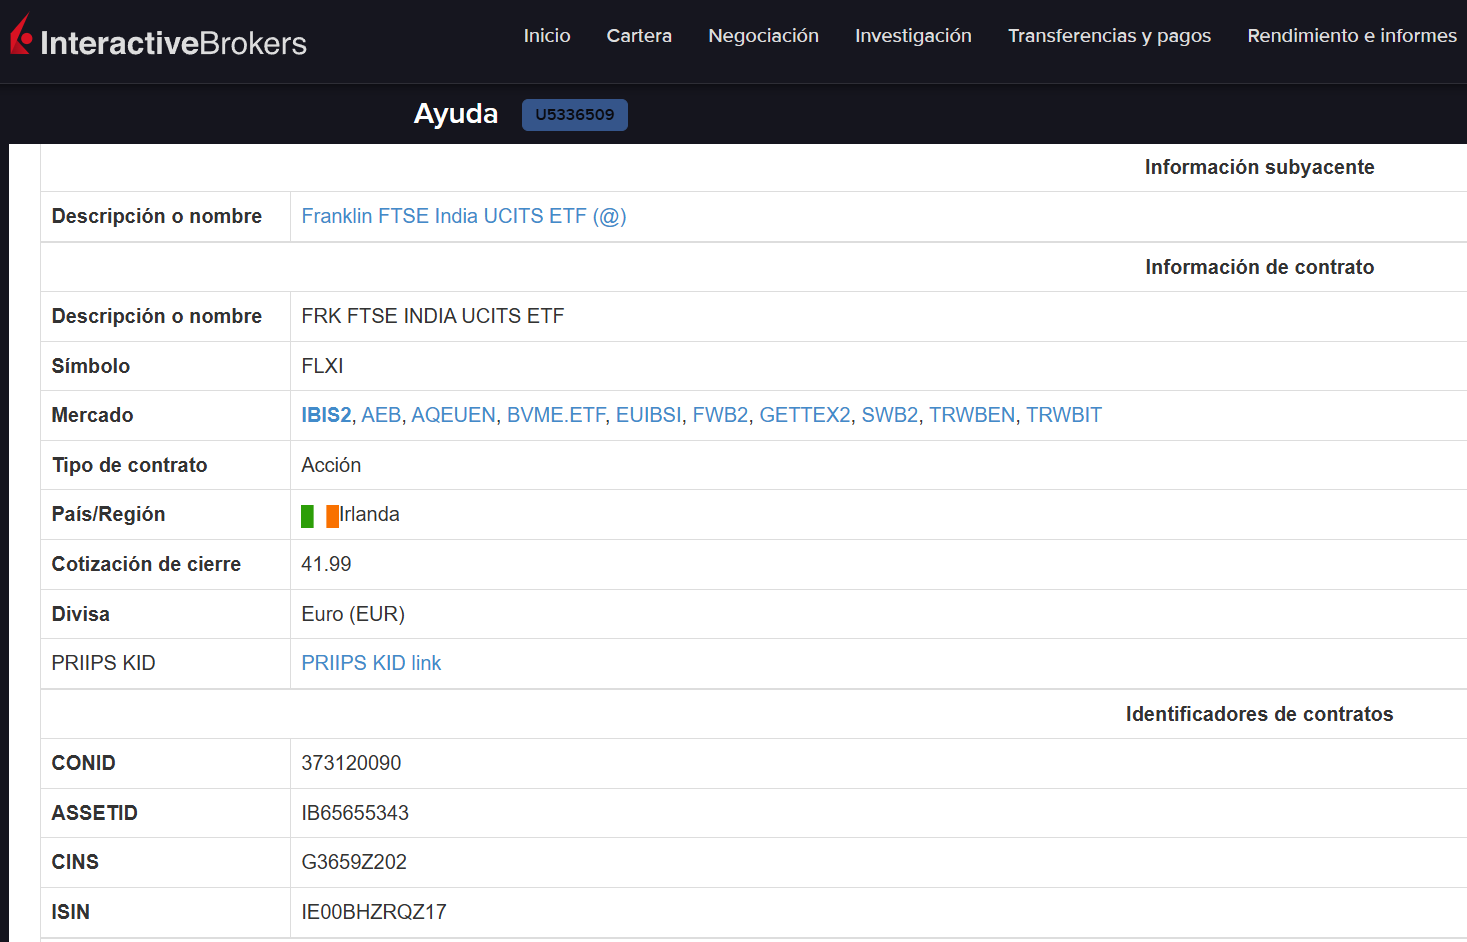The height and width of the screenshot is (942, 1467).
Task: Click the symbol value FLXI
Action: 322,366
